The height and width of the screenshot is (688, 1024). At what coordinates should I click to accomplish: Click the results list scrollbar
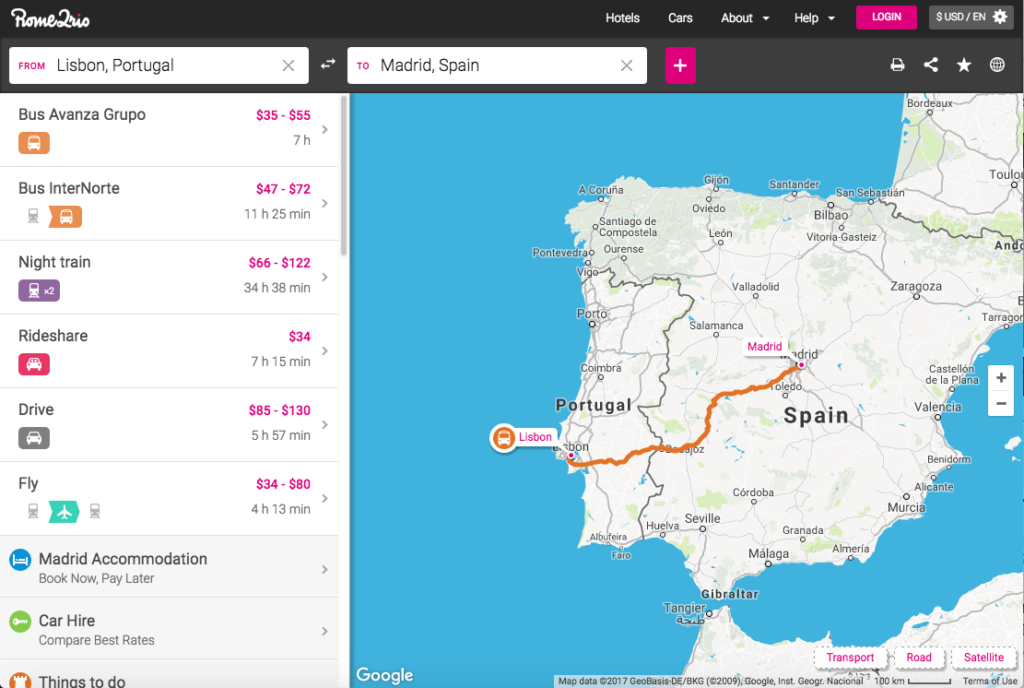click(x=344, y=176)
